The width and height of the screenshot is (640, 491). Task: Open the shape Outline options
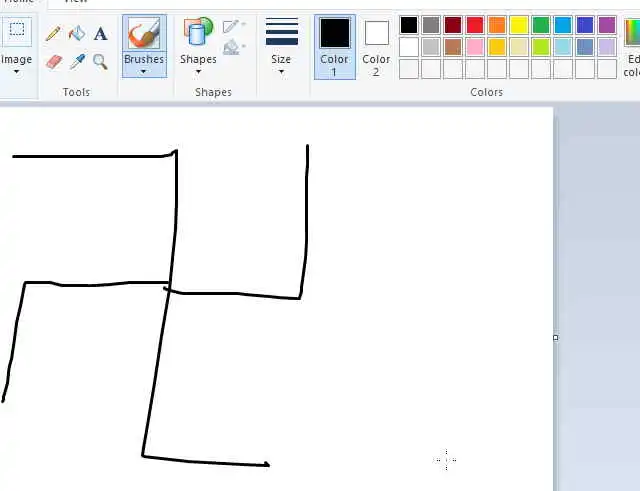pyautogui.click(x=234, y=26)
